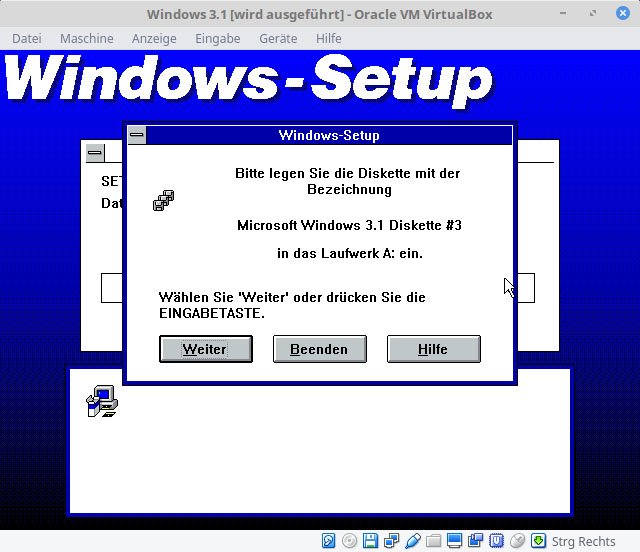
Task: Click the mouse integration status icon
Action: (x=517, y=541)
